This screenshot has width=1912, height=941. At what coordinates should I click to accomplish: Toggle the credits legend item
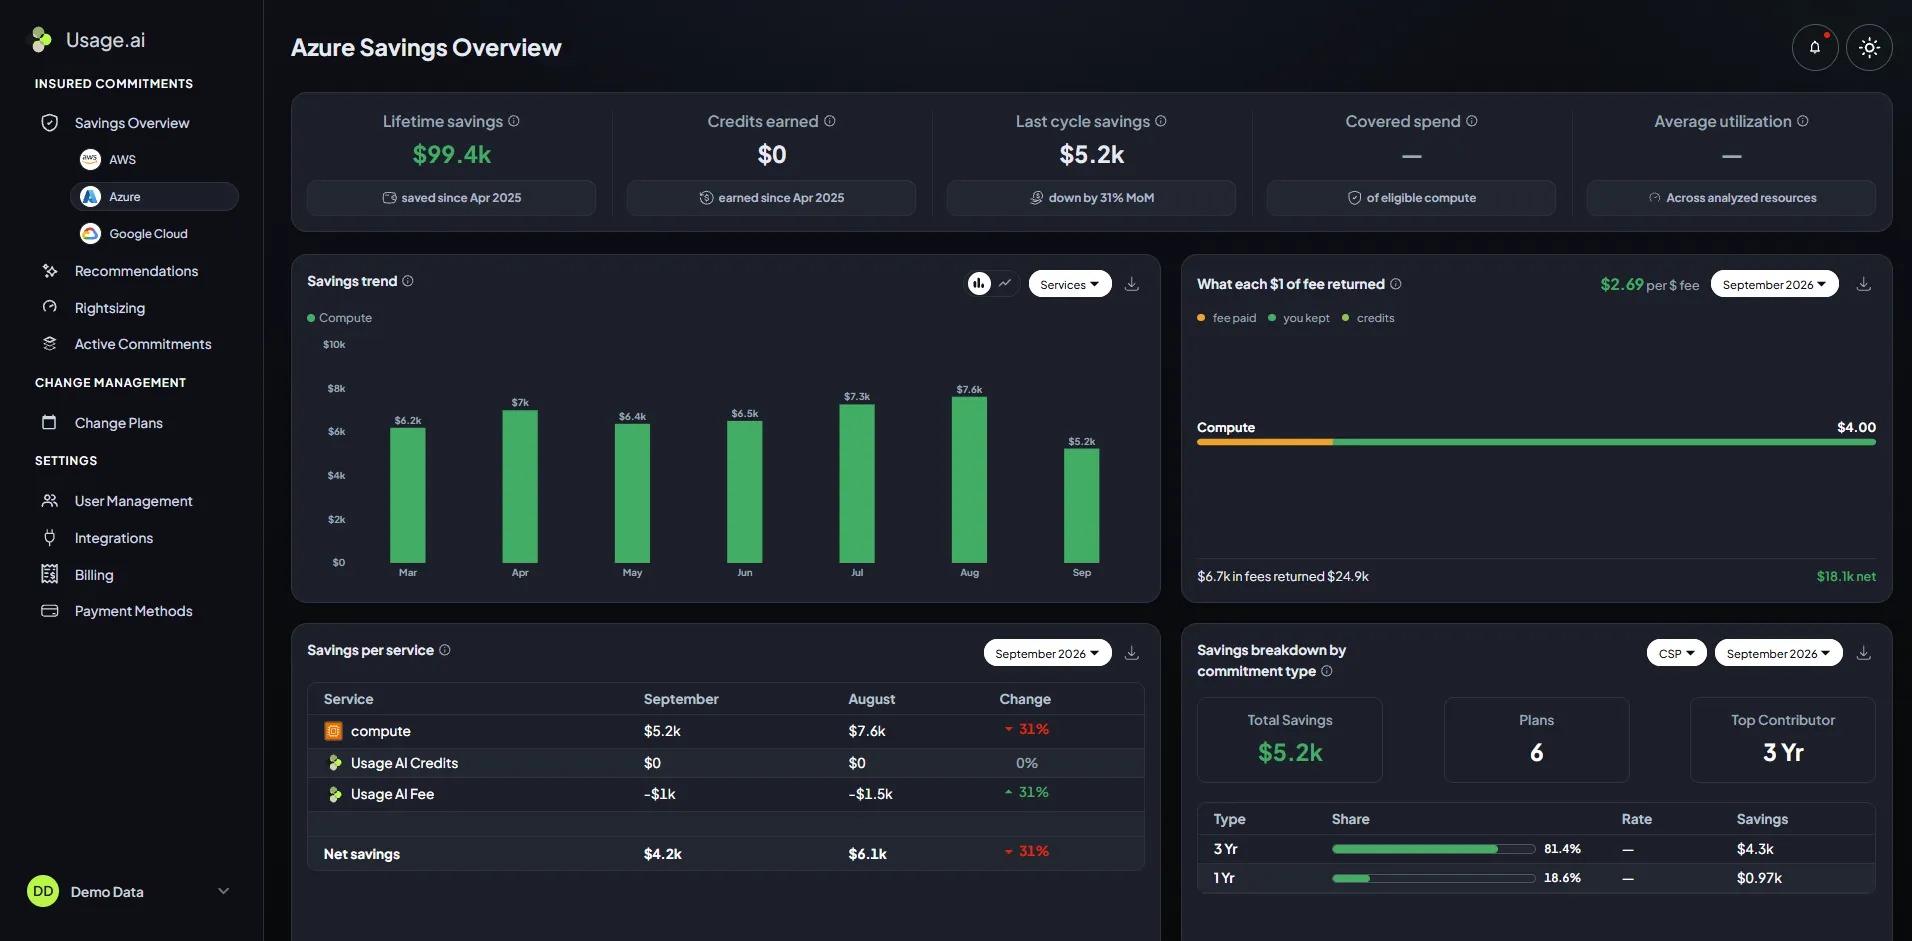click(1368, 318)
